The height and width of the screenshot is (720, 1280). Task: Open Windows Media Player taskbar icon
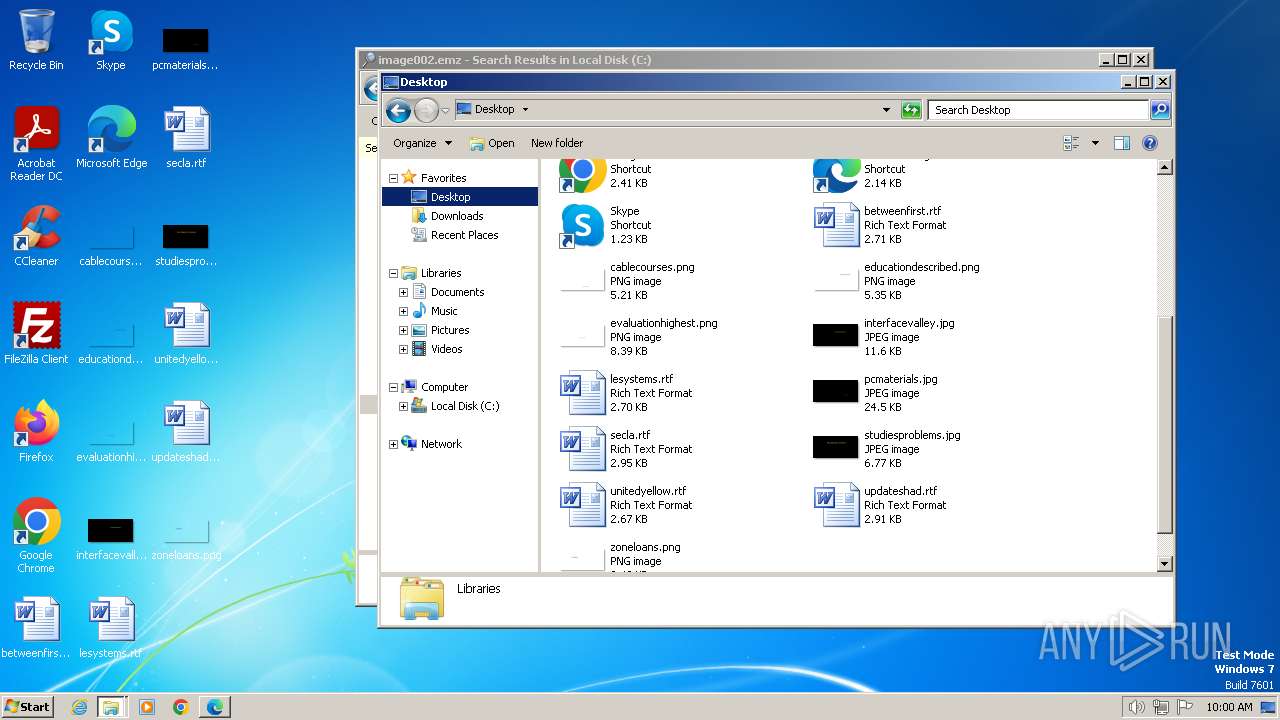147,707
